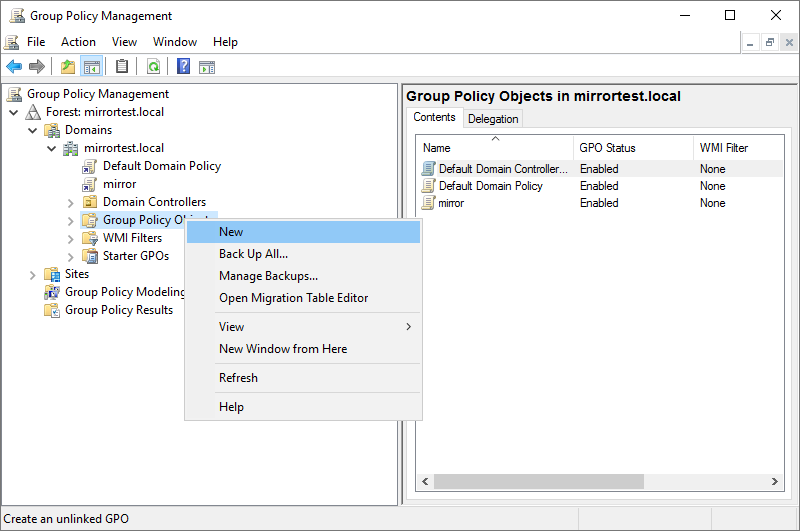Image resolution: width=800 pixels, height=531 pixels.
Task: Select Default Domain Policy in the list
Action: coord(490,186)
